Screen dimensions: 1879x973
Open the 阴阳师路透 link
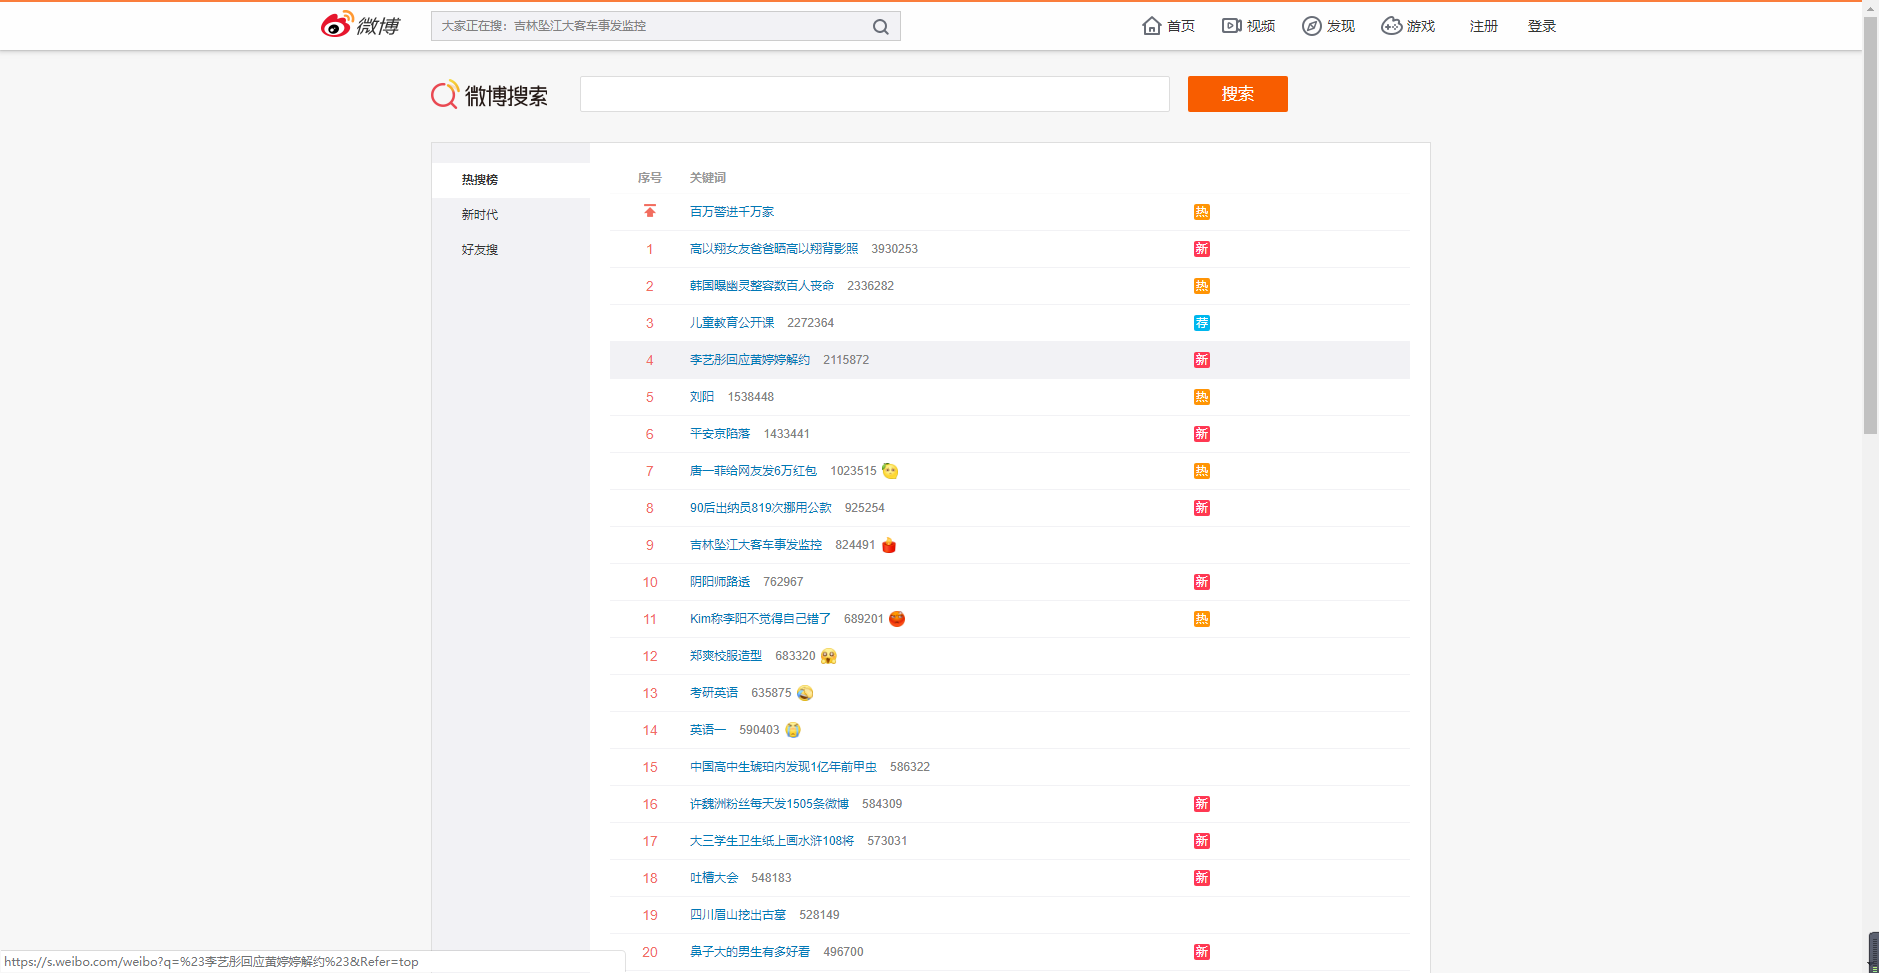pyautogui.click(x=719, y=582)
